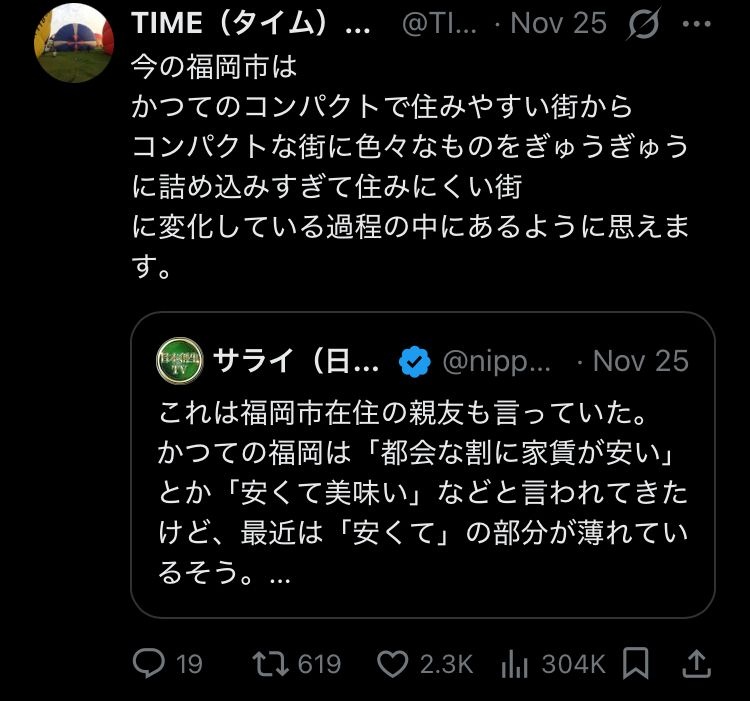750x701 pixels.
Task: Click the TIME（タイム） display name
Action: coord(251,24)
